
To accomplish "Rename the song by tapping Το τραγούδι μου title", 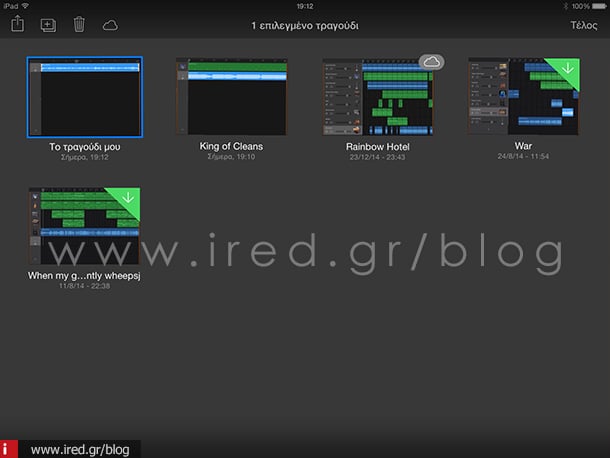I will (84, 146).
